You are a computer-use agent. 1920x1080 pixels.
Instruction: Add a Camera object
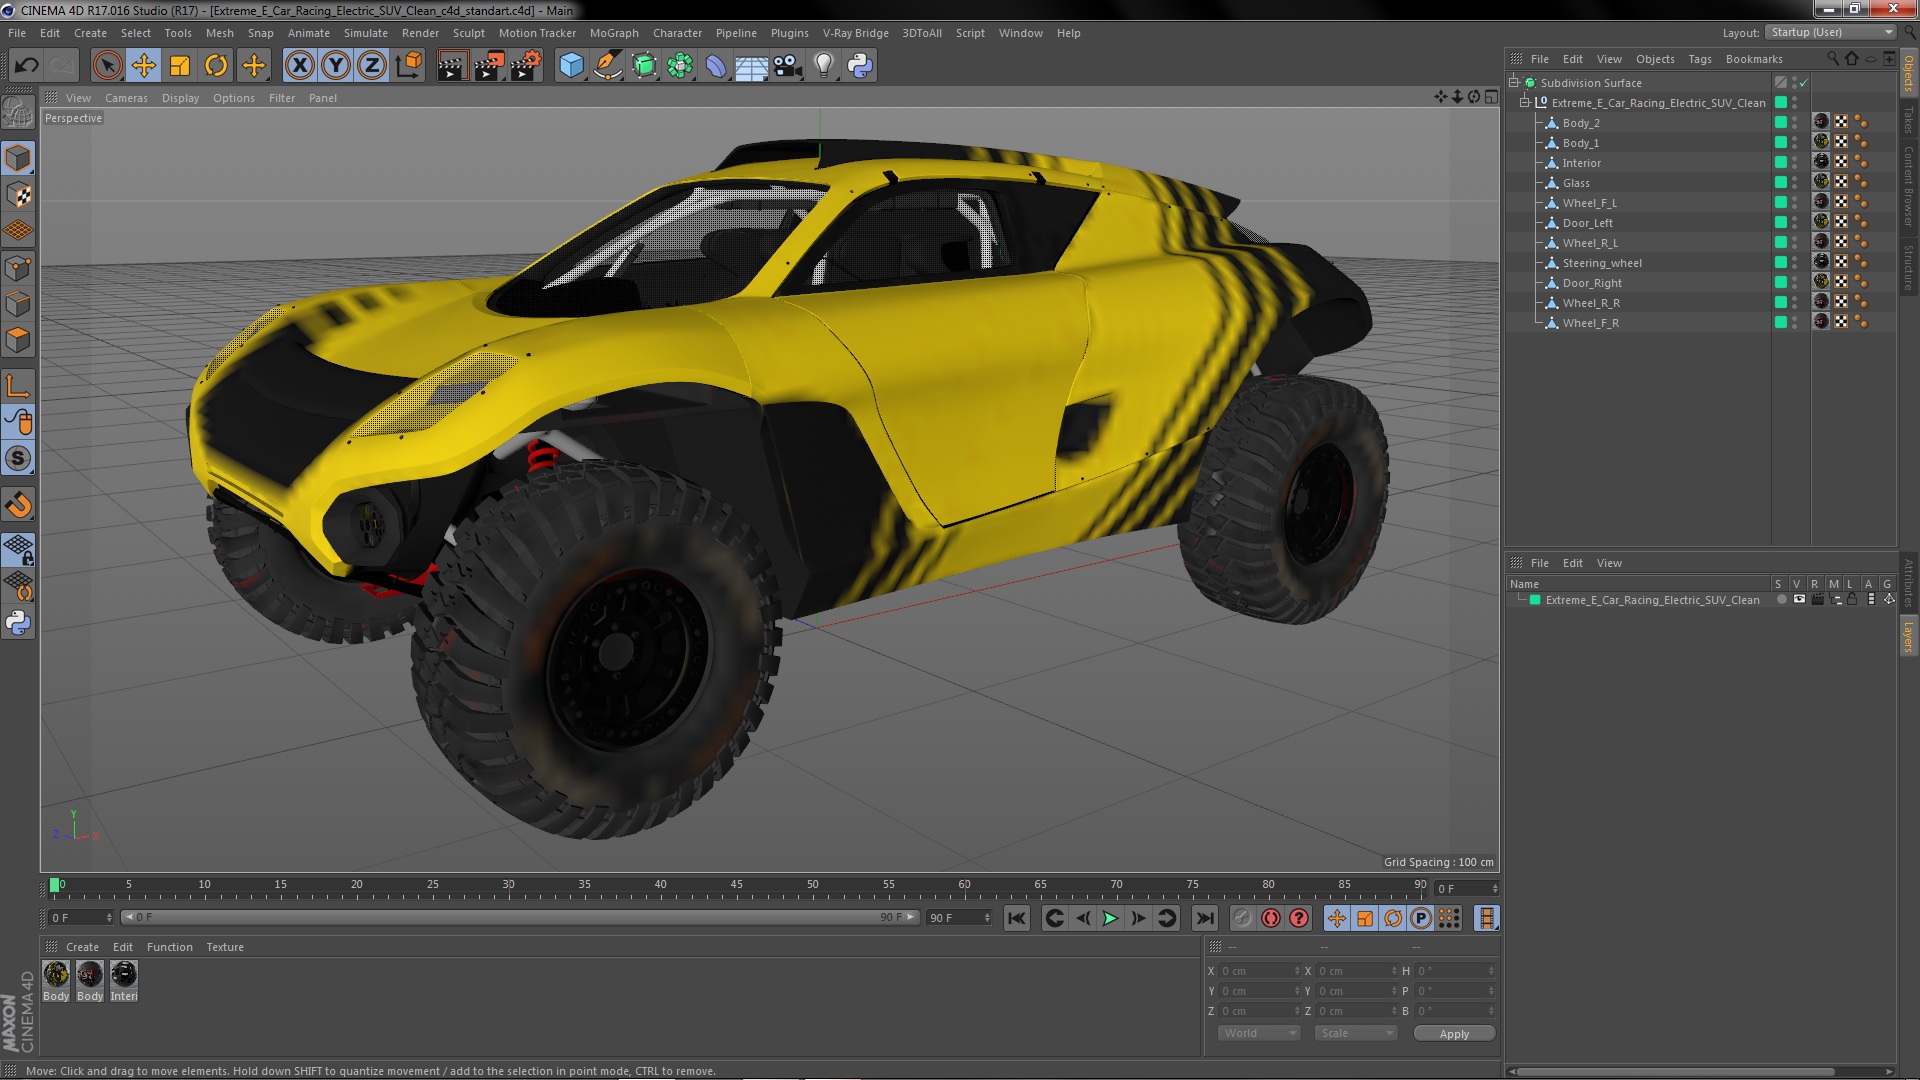[787, 66]
